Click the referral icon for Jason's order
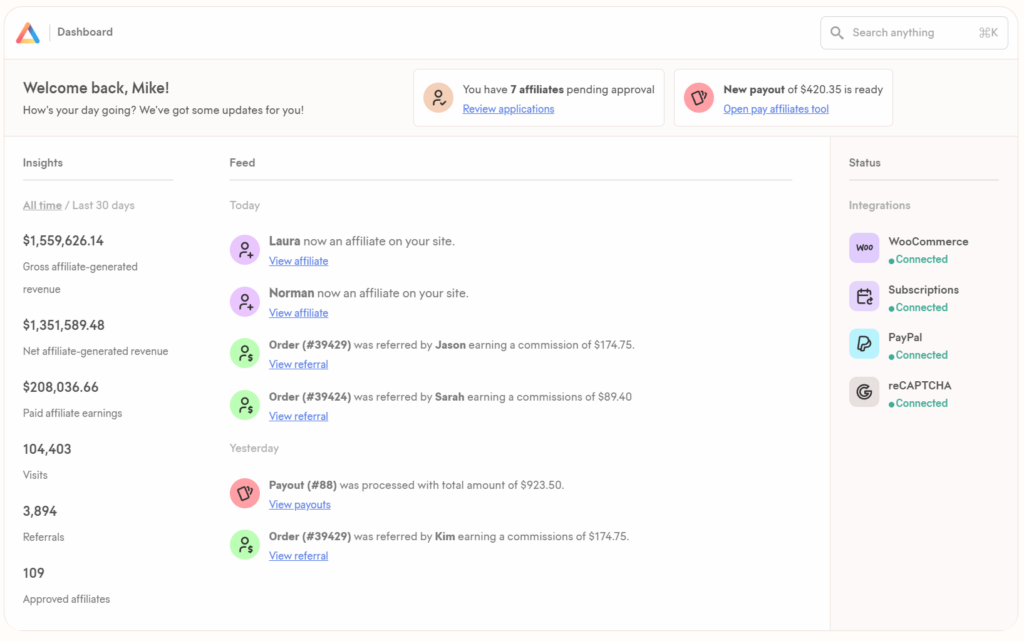The image size is (1024, 641). [x=245, y=353]
